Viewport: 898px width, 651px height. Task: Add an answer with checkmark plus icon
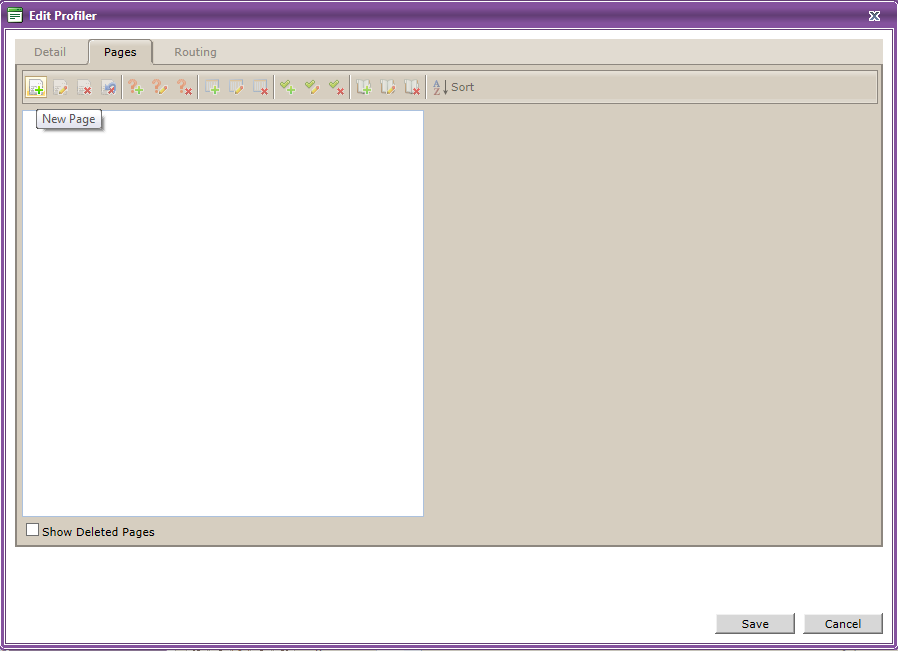click(x=287, y=87)
